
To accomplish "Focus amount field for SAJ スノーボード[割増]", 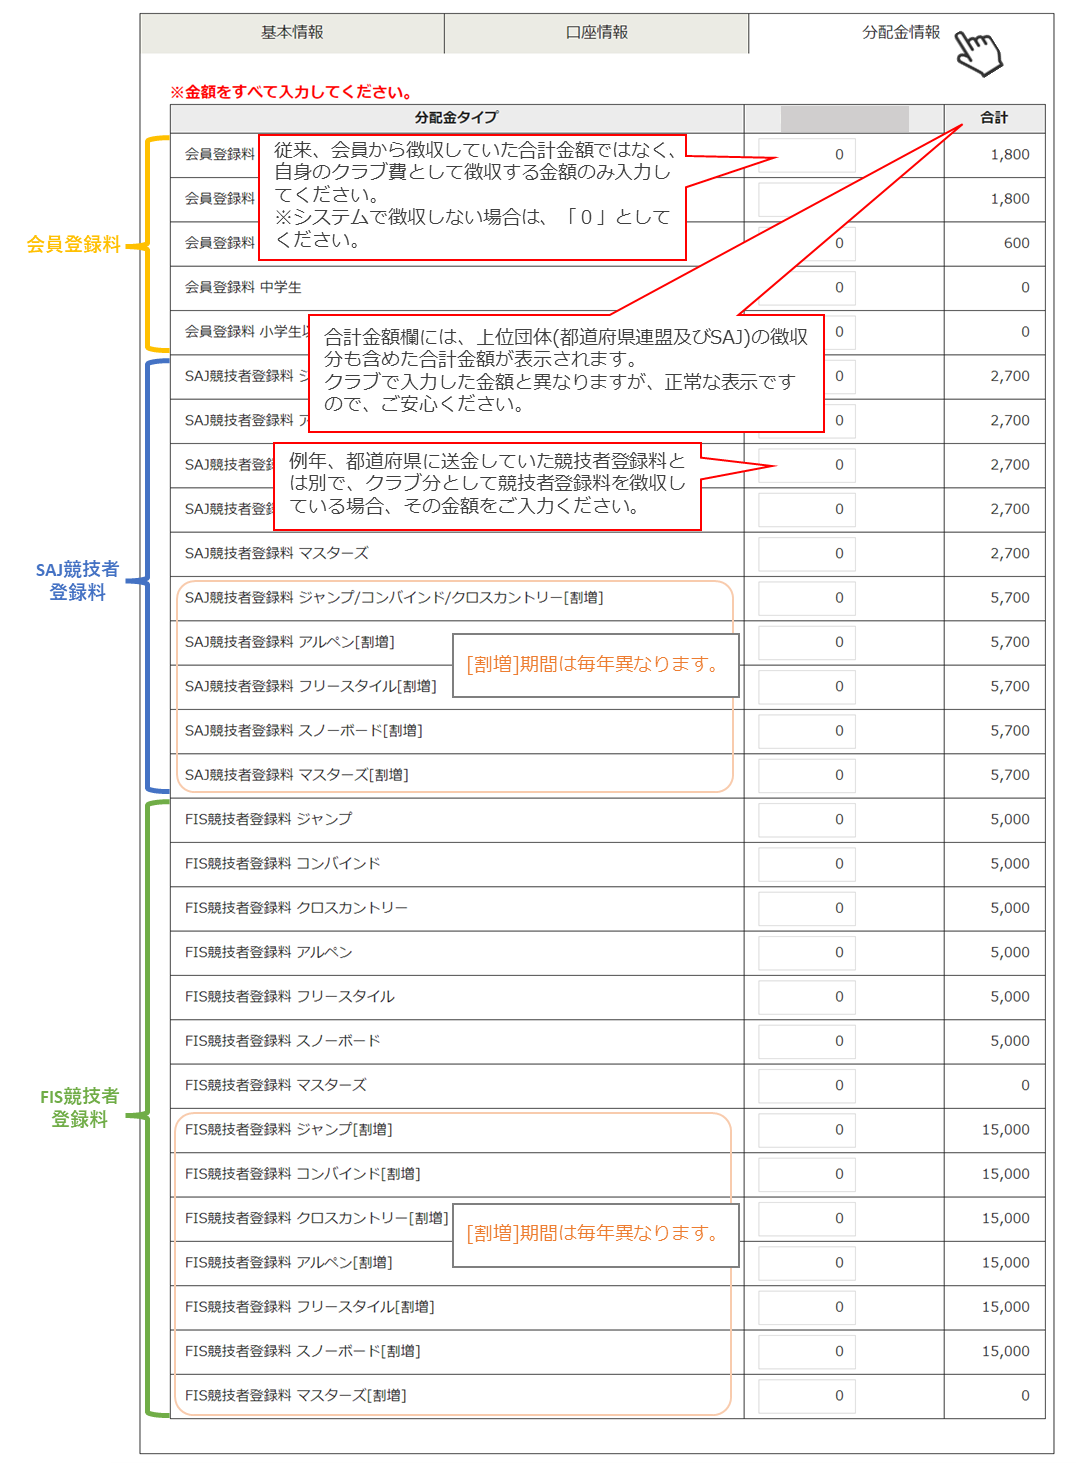I will coord(807,731).
